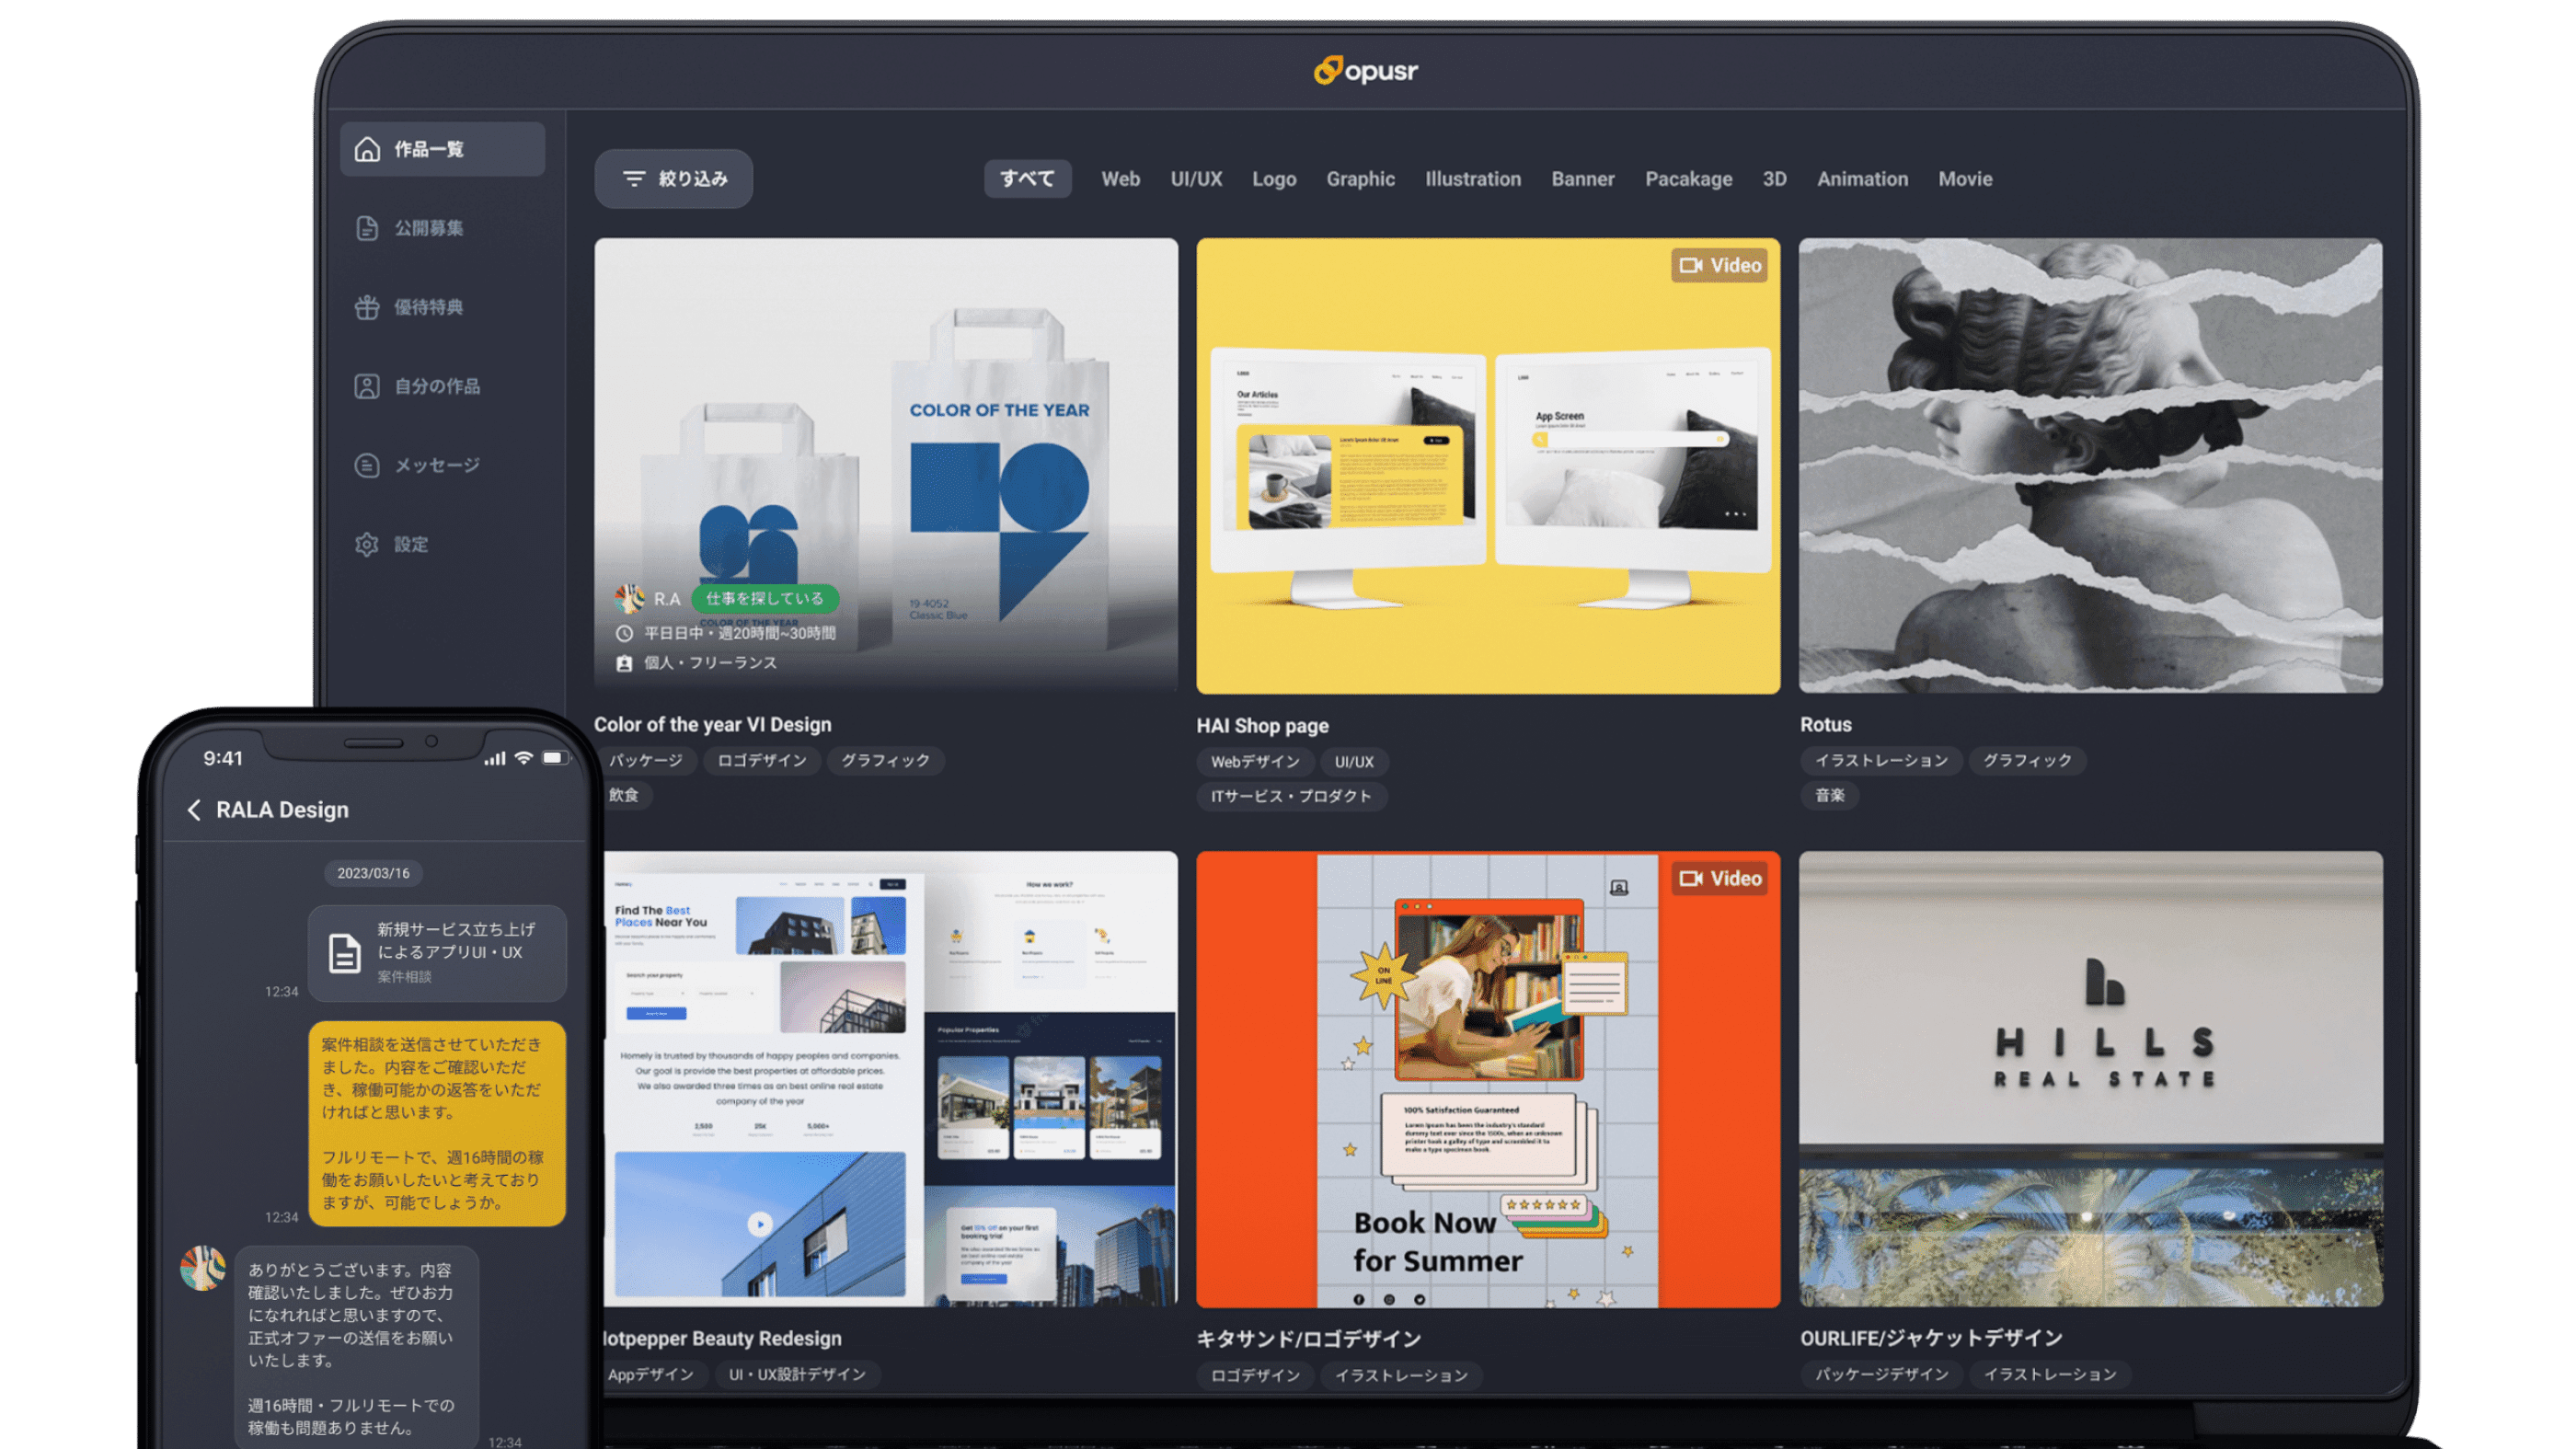Open 公開募集 document icon in sidebar
The image size is (2576, 1449).
(366, 227)
